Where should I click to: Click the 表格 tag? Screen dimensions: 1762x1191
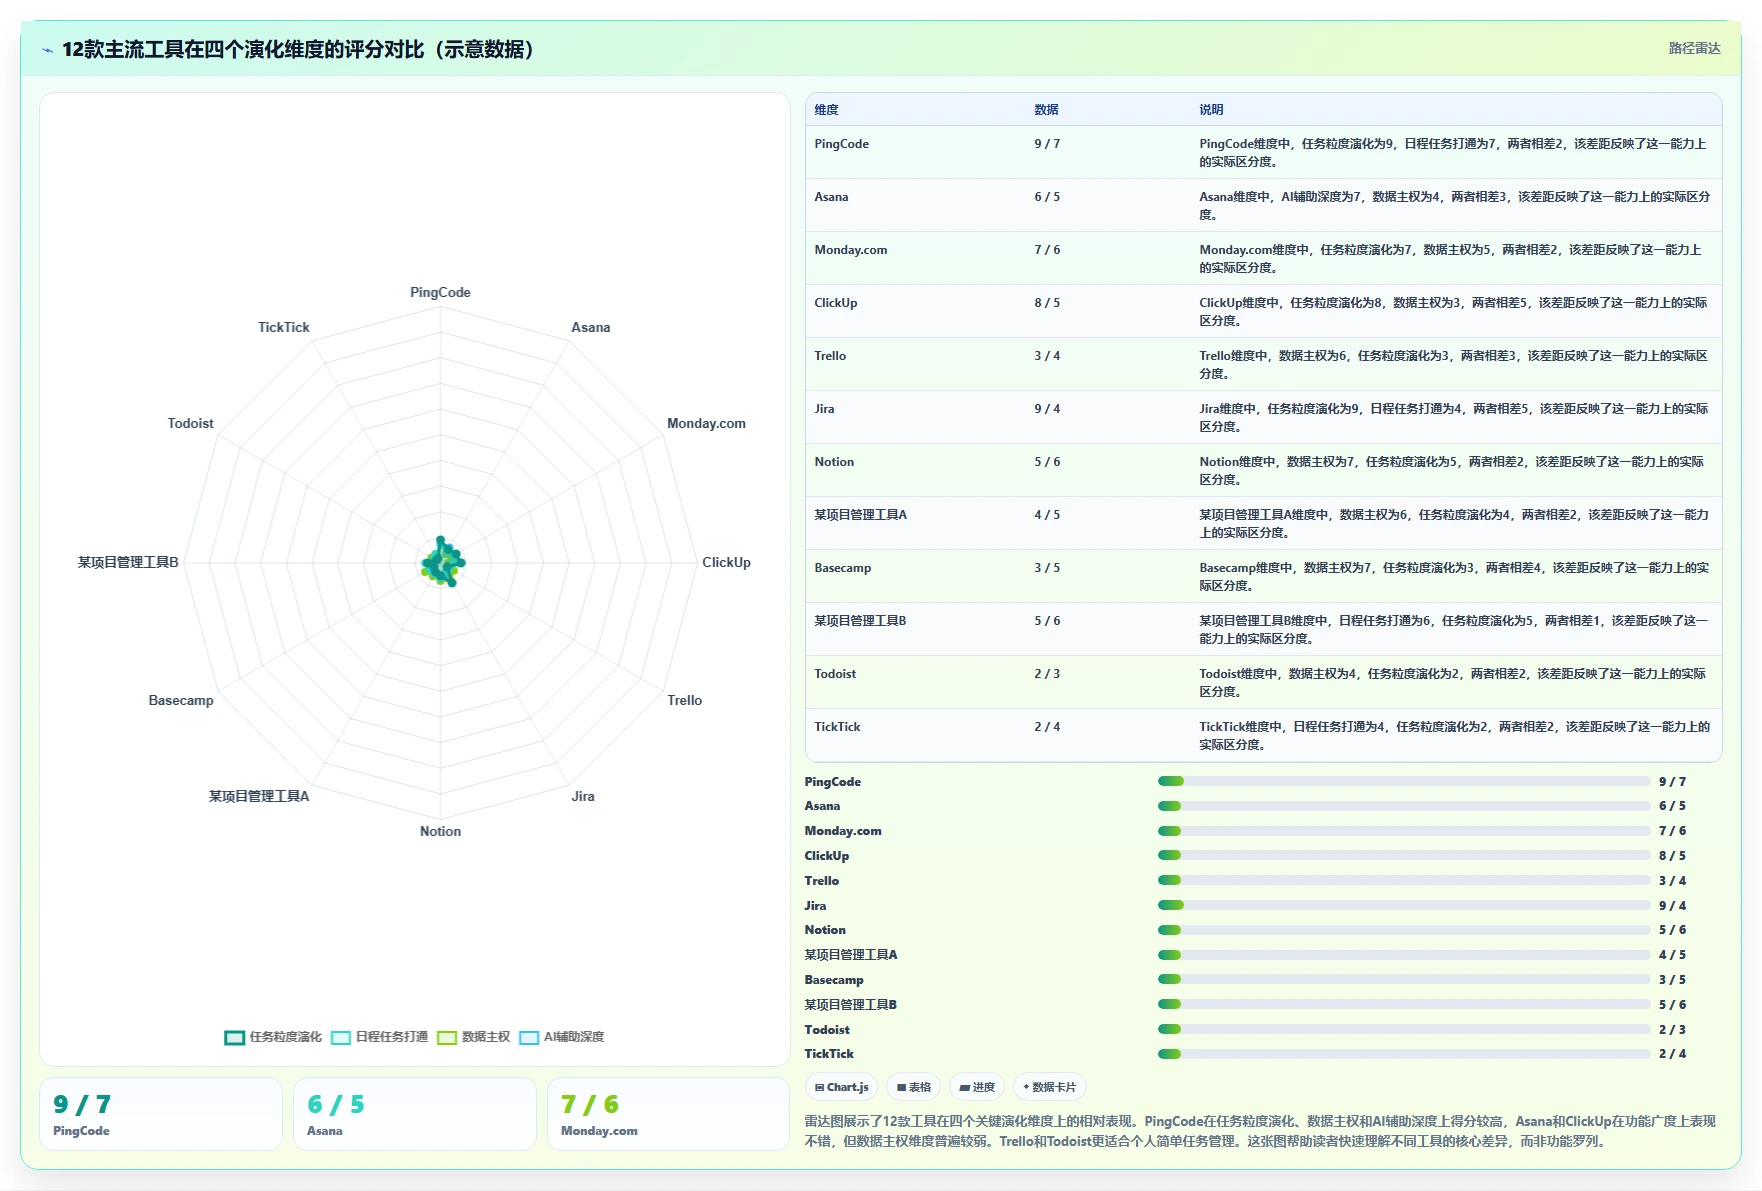pyautogui.click(x=914, y=1087)
